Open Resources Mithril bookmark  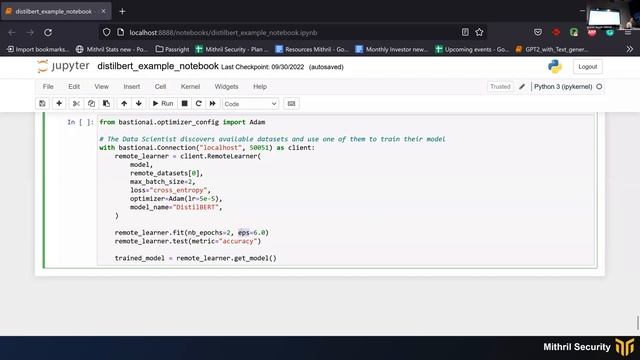coord(312,49)
